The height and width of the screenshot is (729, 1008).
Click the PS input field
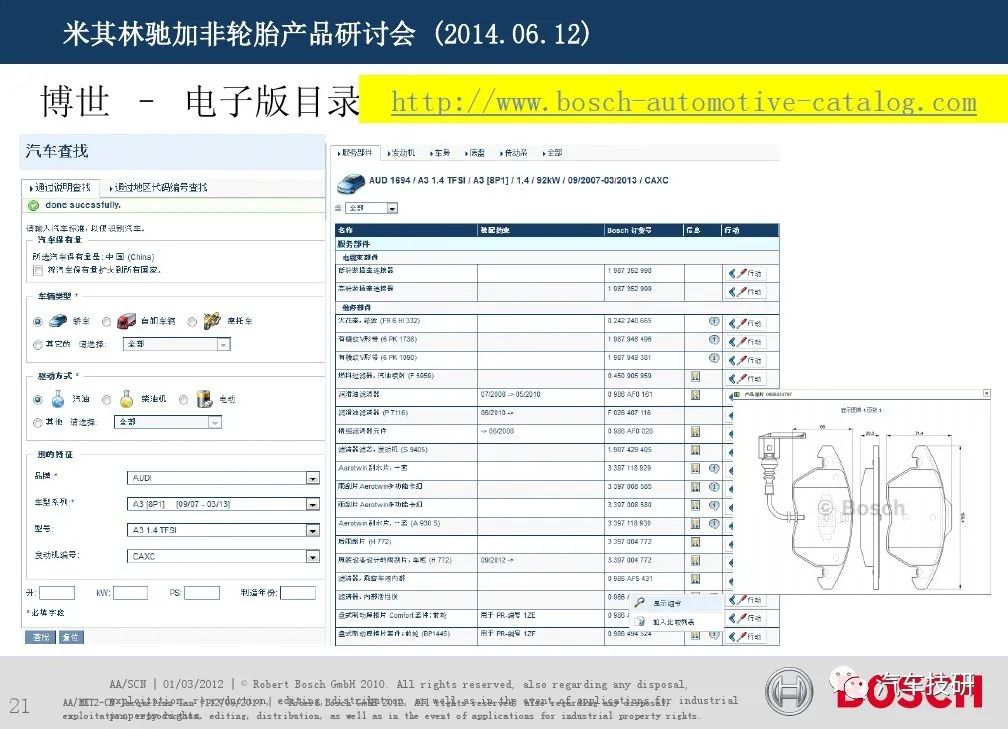[202, 593]
